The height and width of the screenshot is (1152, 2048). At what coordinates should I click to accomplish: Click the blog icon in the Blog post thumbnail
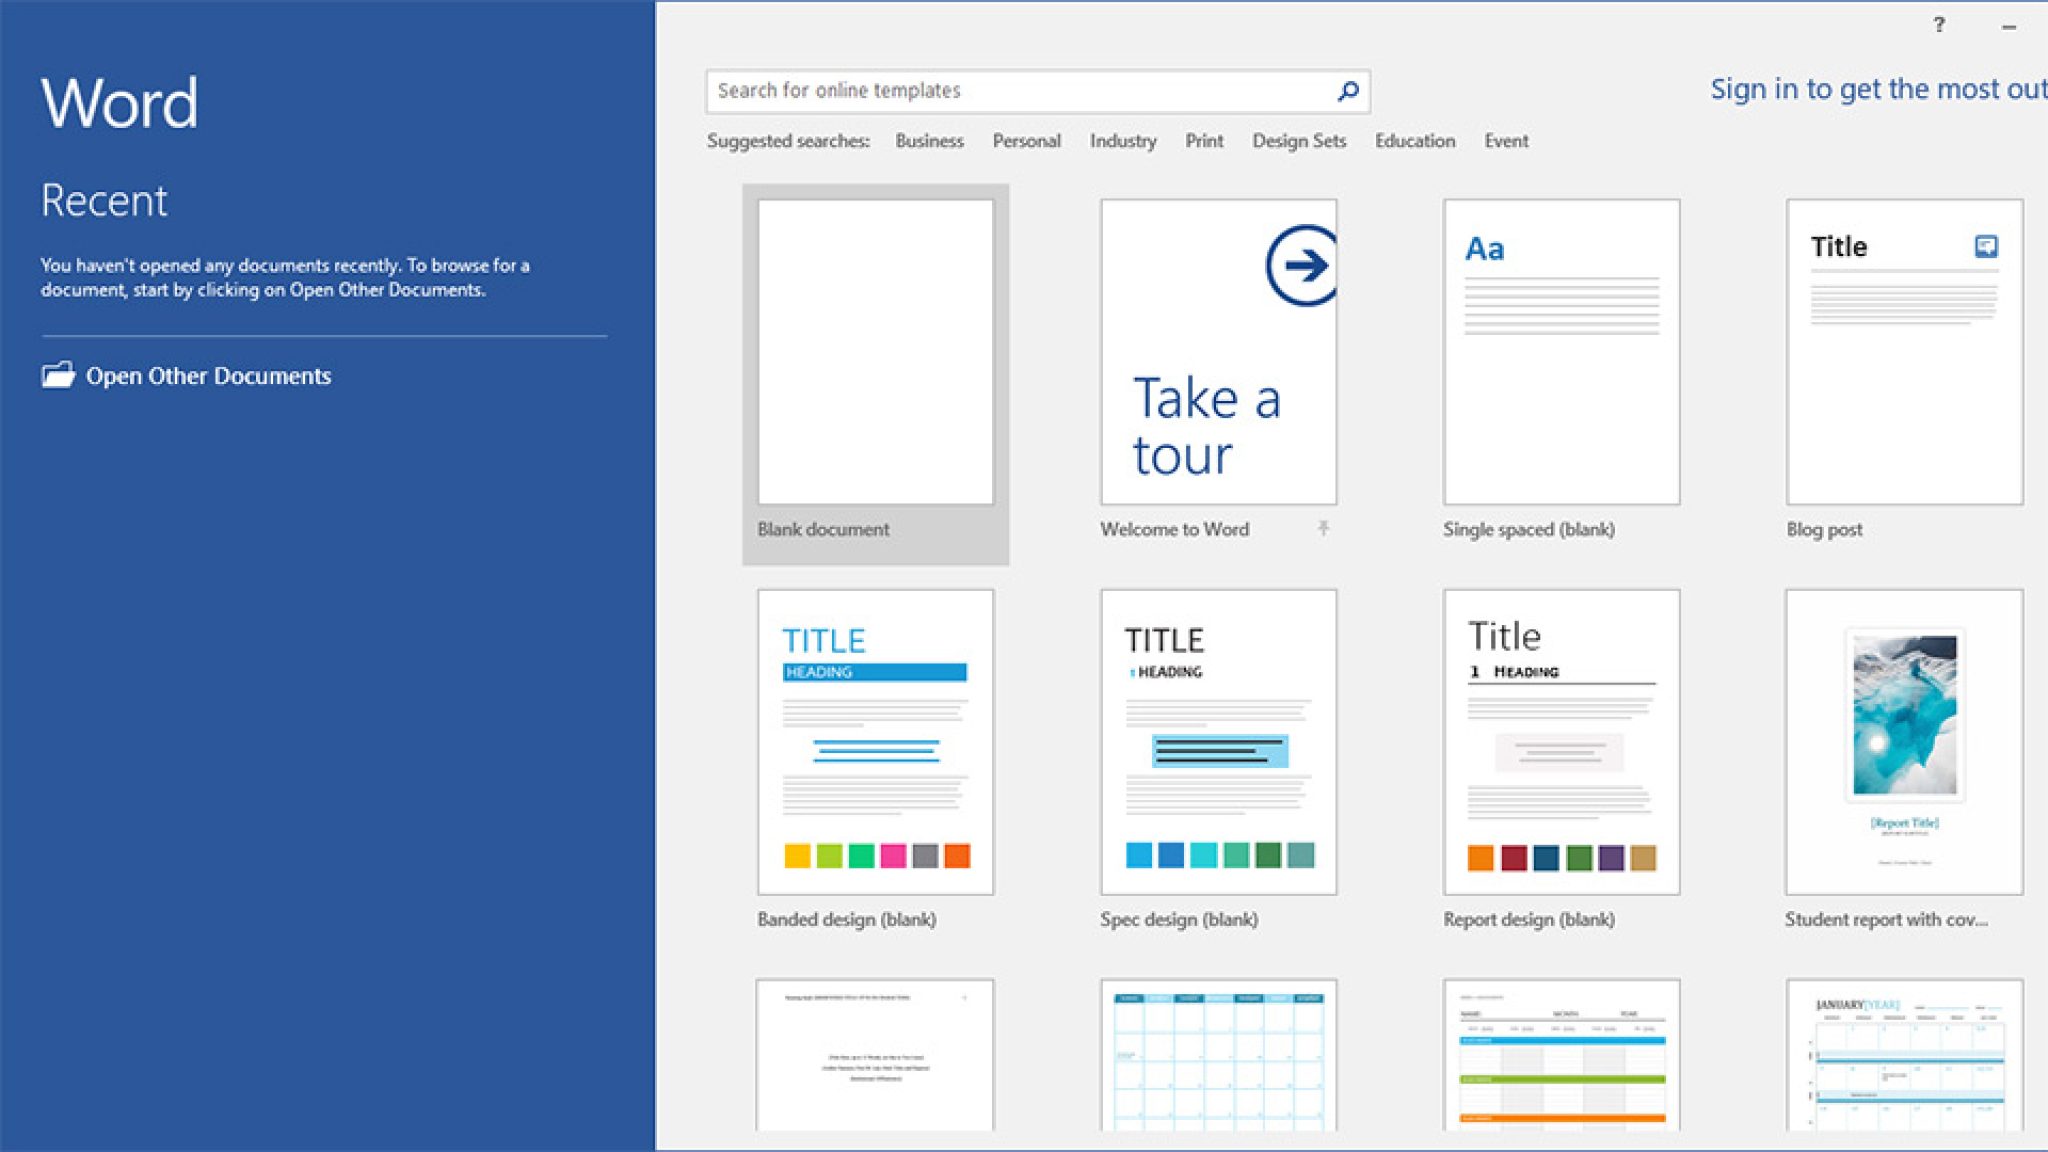tap(1986, 246)
